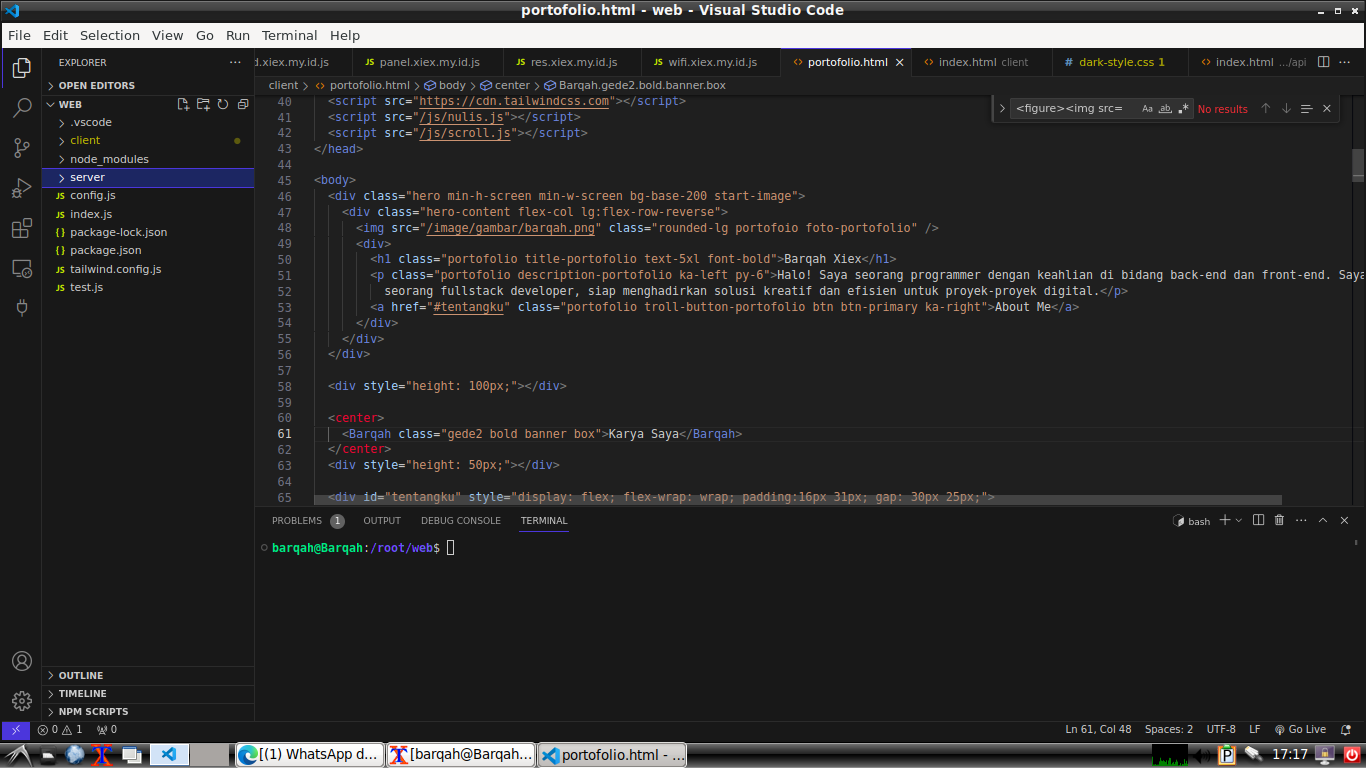Click the Refresh Explorer icon
1366x768 pixels.
coord(222,104)
